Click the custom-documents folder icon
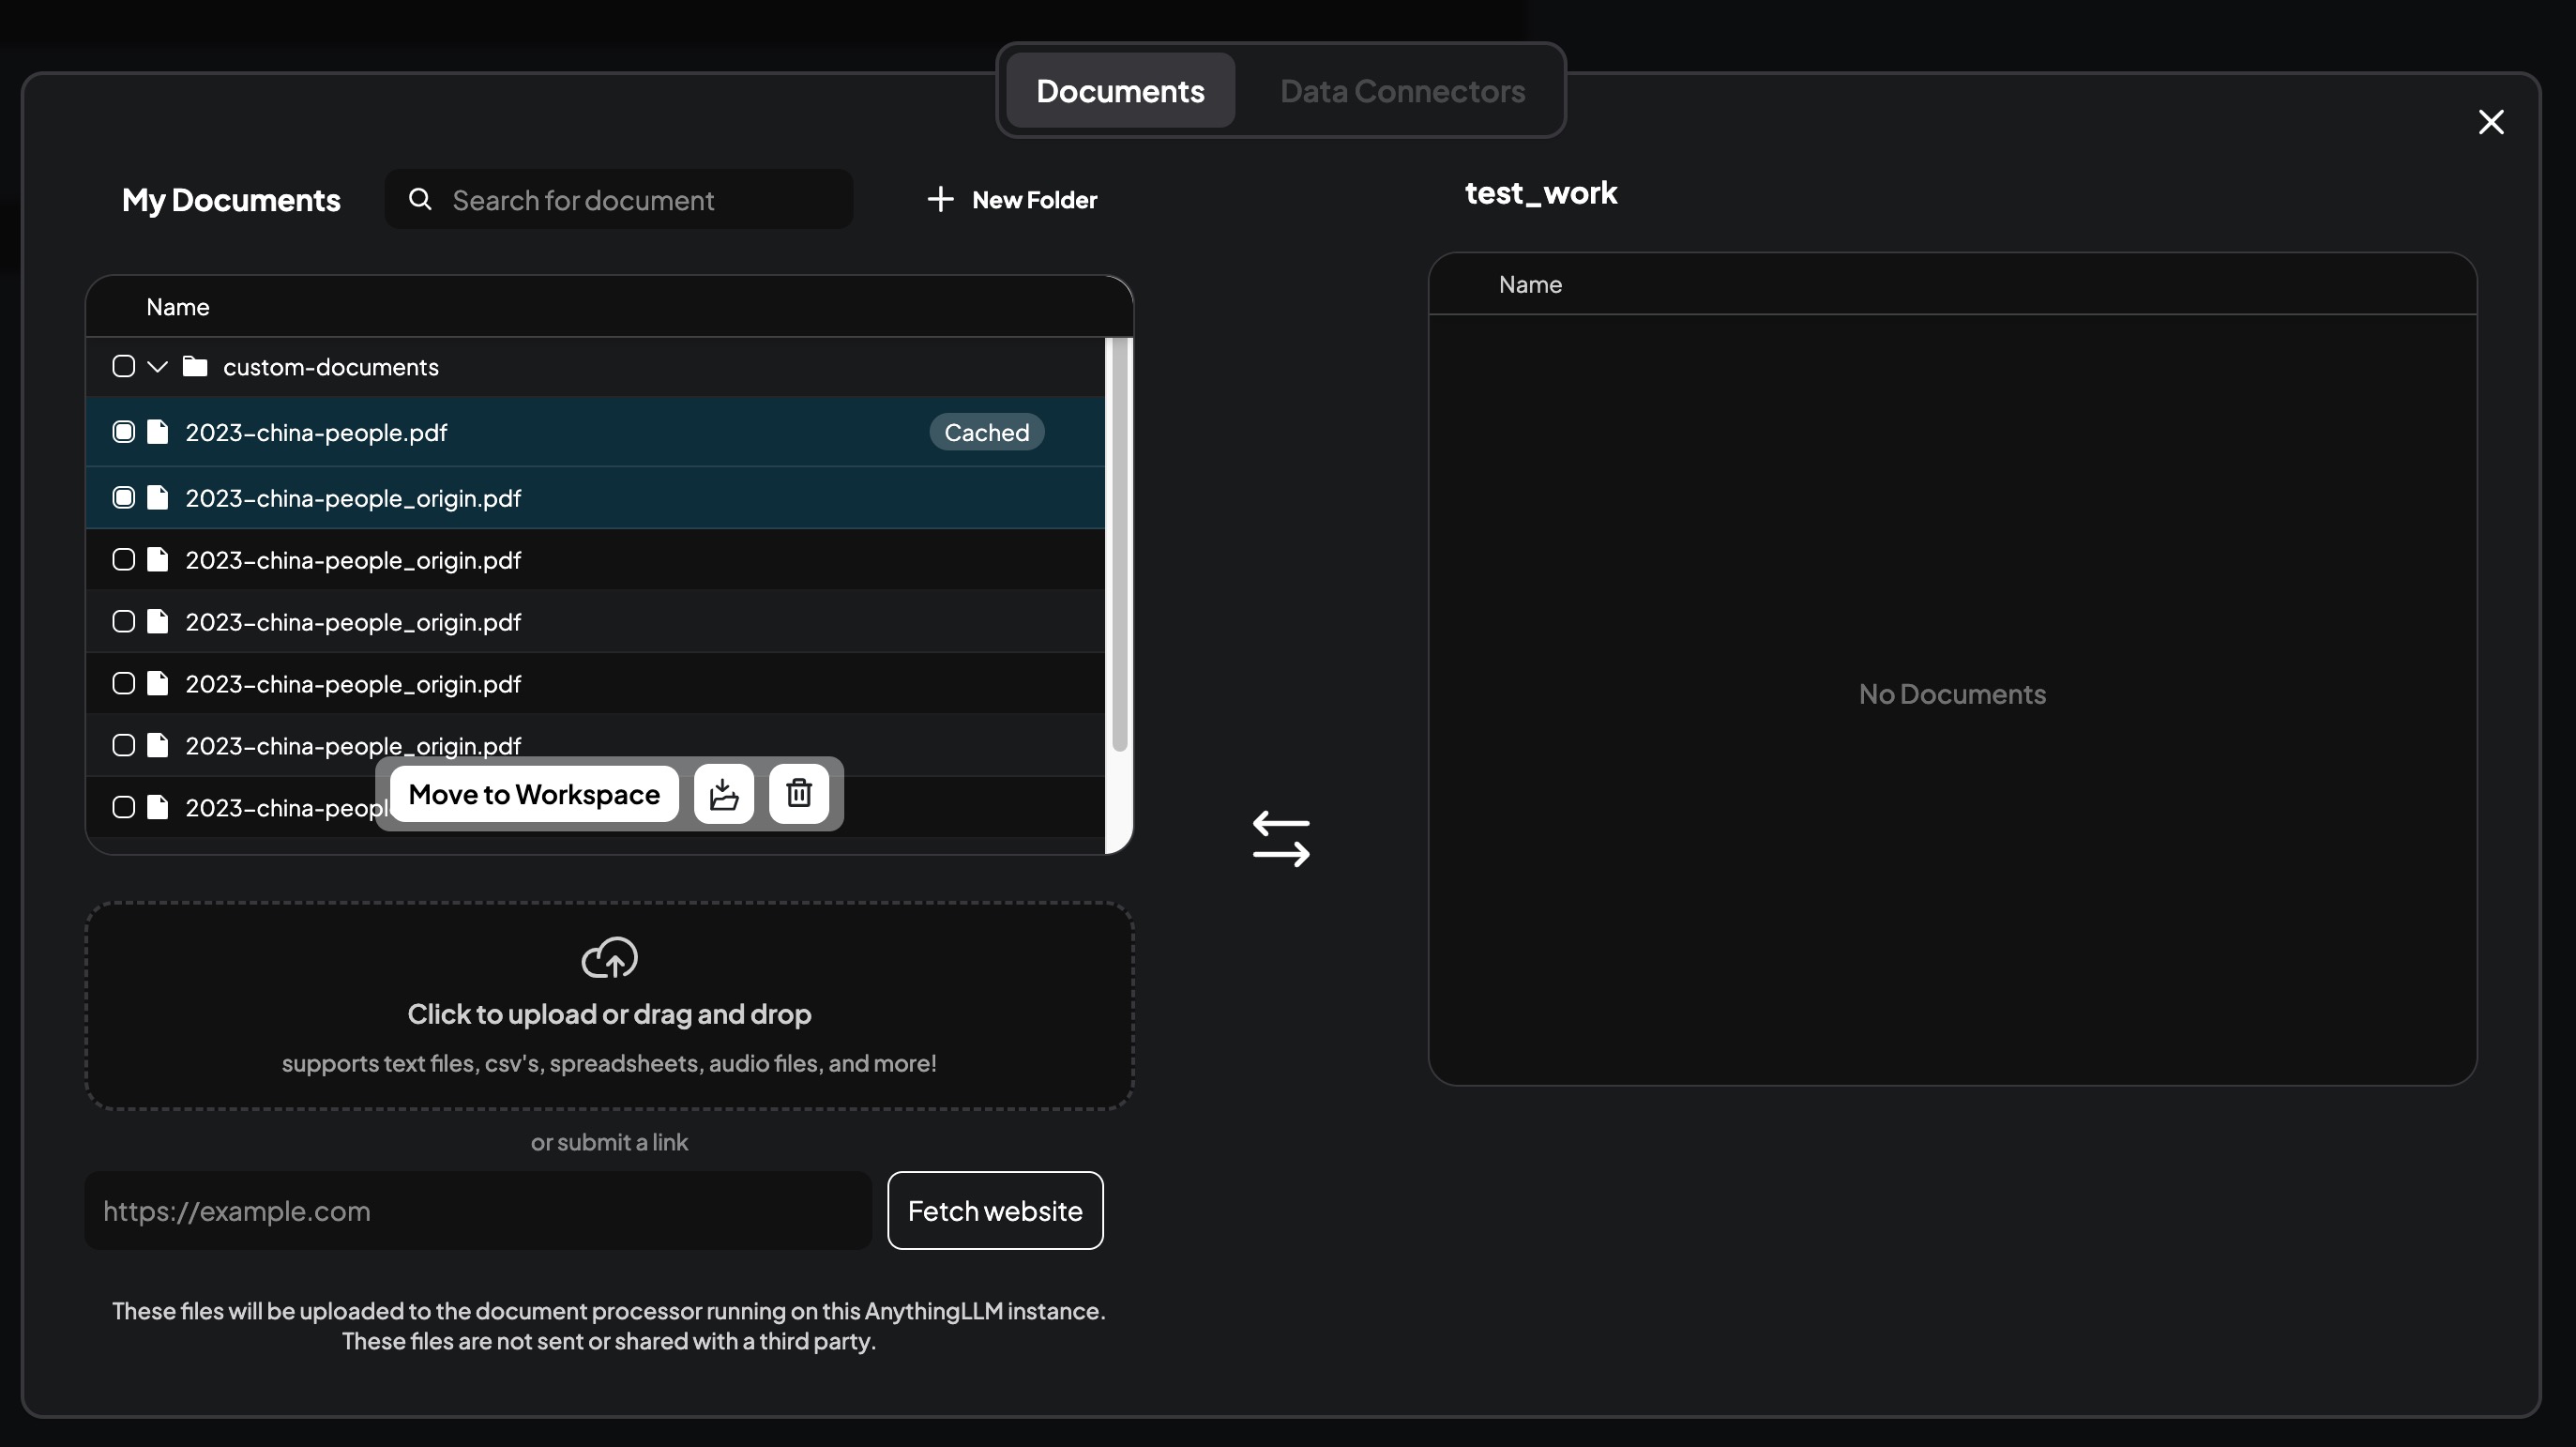Viewport: 2576px width, 1447px height. tap(195, 367)
